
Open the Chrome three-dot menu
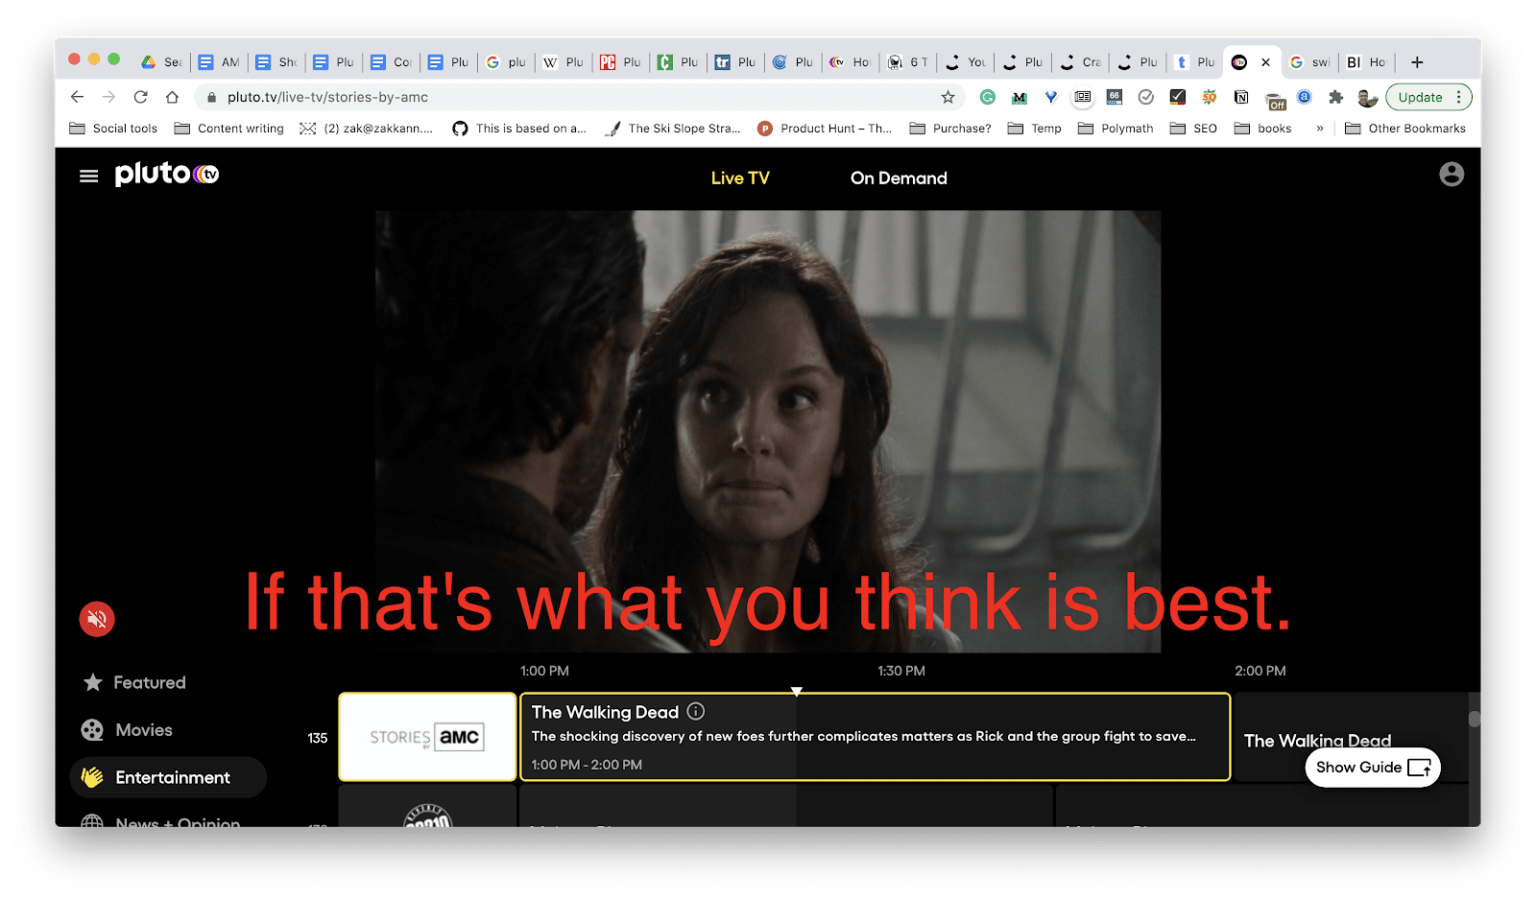(1459, 97)
